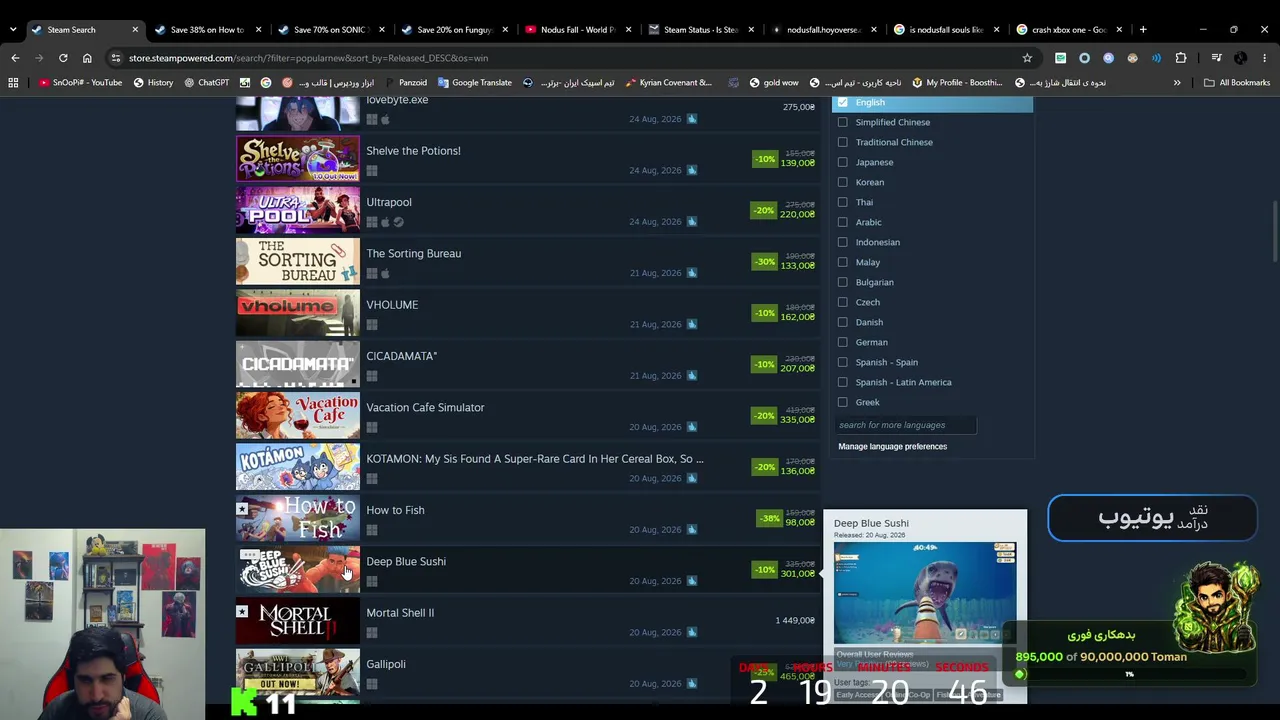Bookmark this page with the star icon
This screenshot has width=1280, height=720.
(x=1027, y=58)
